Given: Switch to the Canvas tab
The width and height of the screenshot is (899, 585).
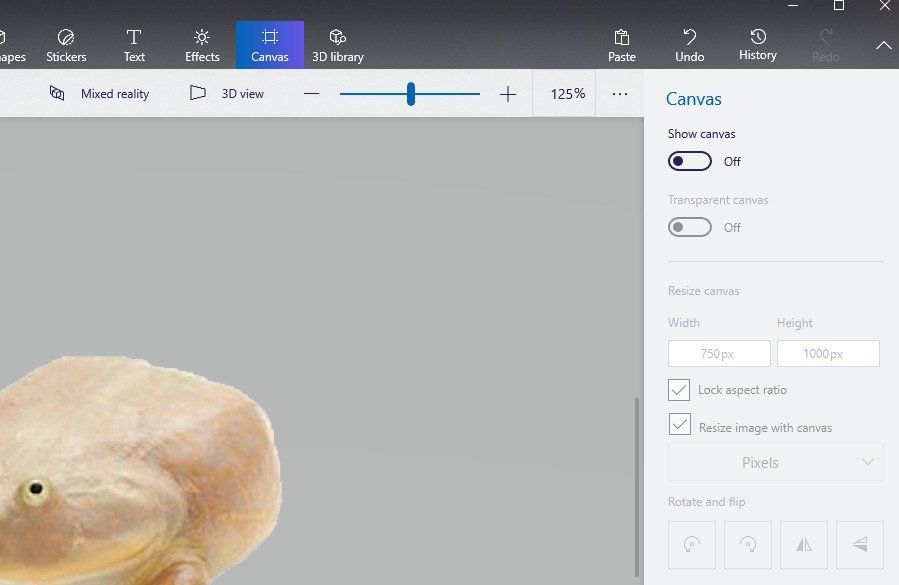Looking at the screenshot, I should [x=269, y=44].
